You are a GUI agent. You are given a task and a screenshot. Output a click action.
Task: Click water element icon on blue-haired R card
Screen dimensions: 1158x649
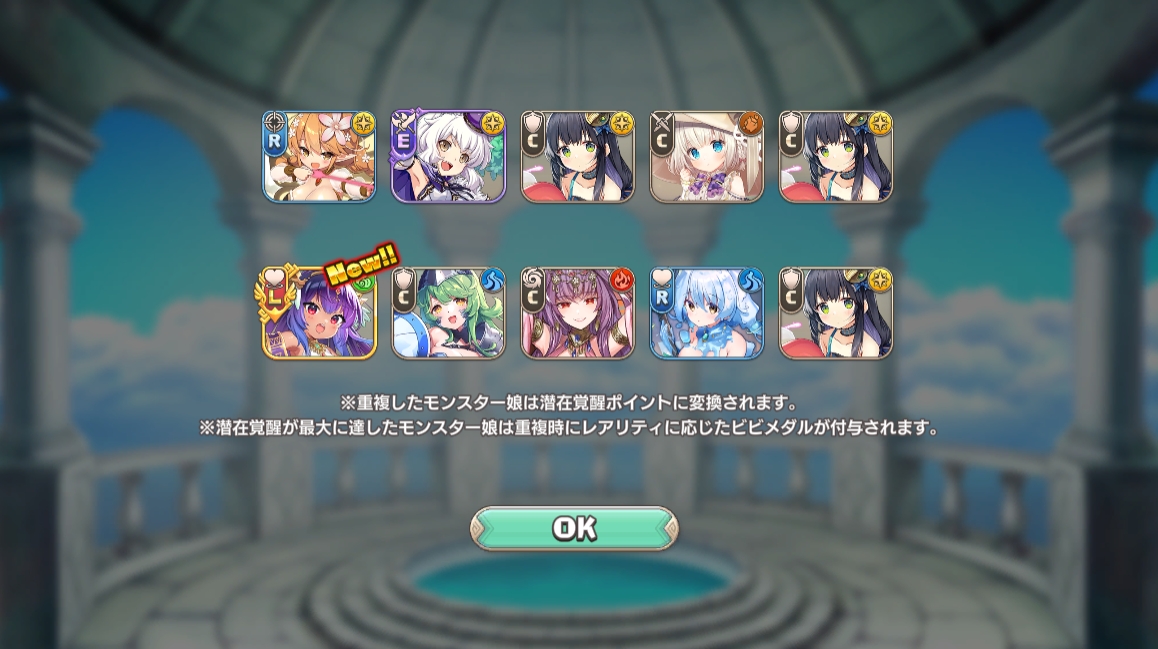point(750,281)
